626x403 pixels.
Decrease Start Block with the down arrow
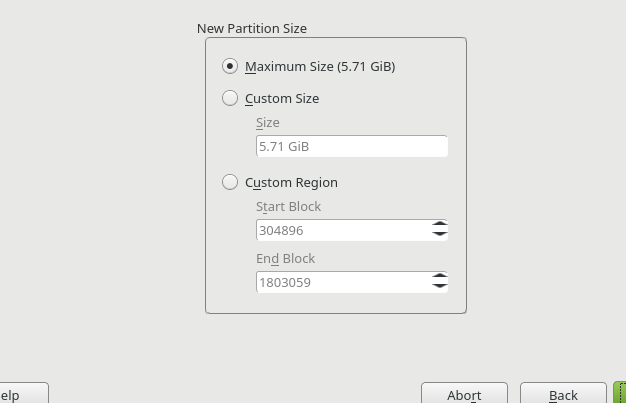439,236
